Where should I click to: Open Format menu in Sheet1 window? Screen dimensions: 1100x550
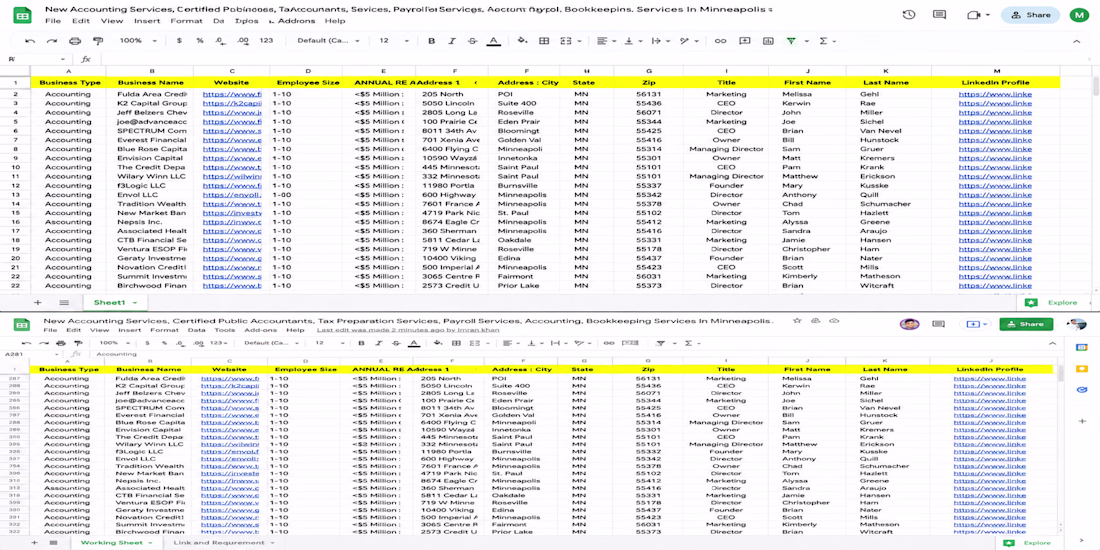coord(186,21)
